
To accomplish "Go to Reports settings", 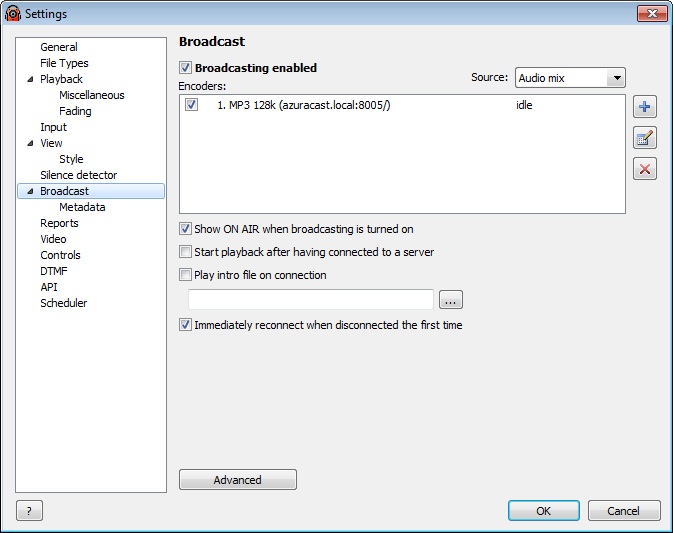I will click(59, 223).
